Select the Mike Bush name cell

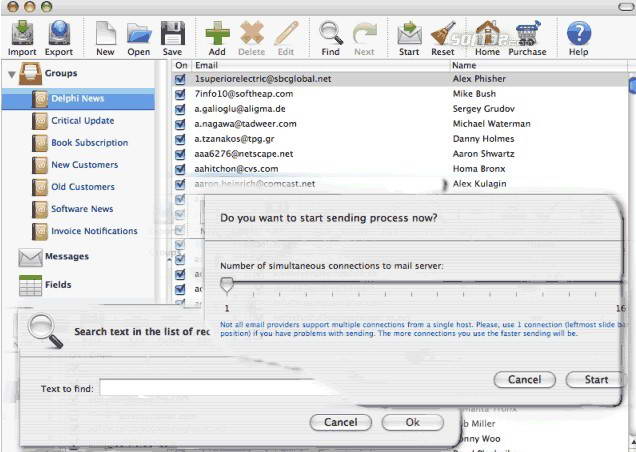pos(474,94)
